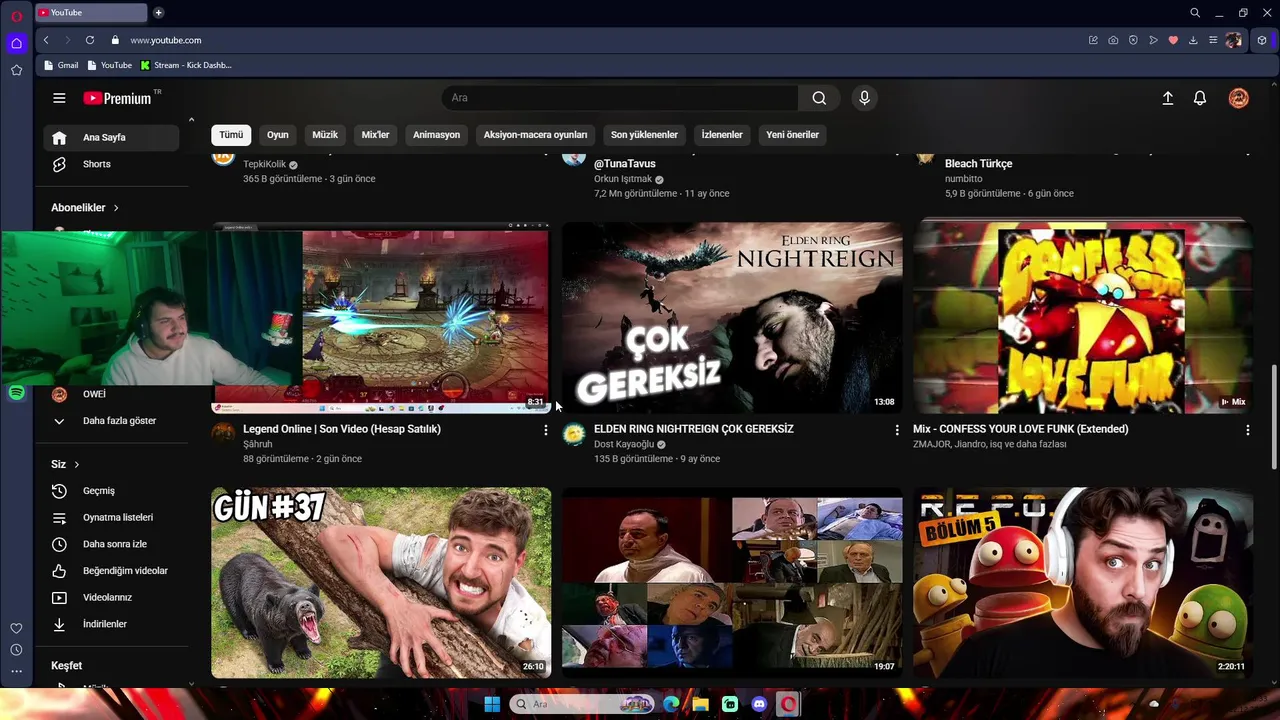Open the Gmail bookmark
This screenshot has height=720, width=1280.
[61, 65]
